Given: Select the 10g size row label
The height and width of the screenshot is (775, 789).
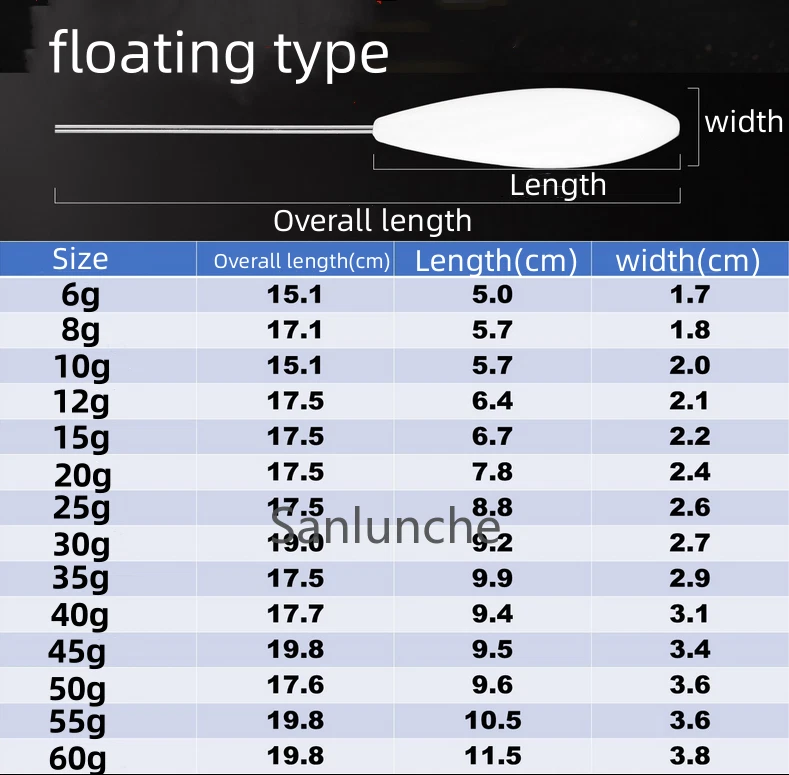Looking at the screenshot, I should click(x=82, y=366).
